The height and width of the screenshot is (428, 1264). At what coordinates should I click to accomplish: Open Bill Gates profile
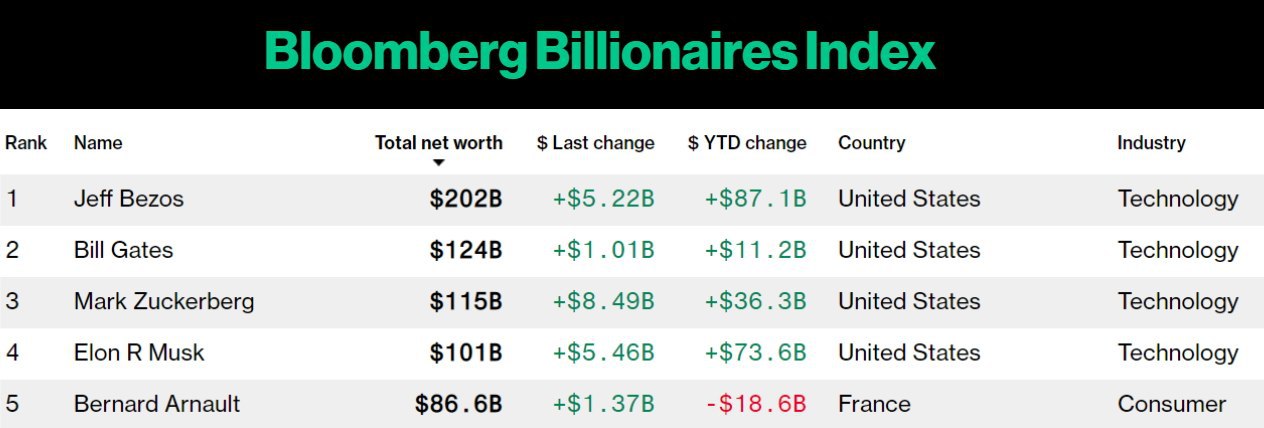pyautogui.click(x=123, y=250)
